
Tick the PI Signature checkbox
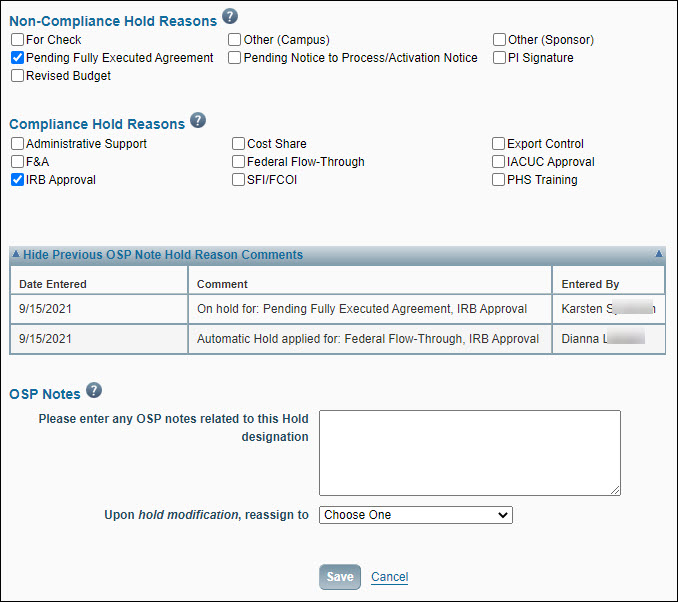pyautogui.click(x=499, y=58)
